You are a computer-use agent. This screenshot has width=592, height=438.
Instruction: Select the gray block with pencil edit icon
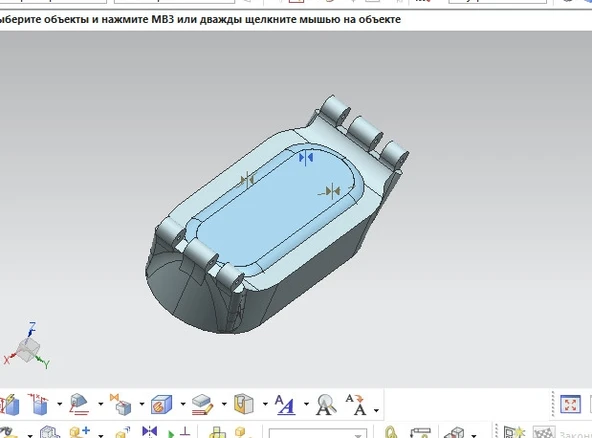203,404
